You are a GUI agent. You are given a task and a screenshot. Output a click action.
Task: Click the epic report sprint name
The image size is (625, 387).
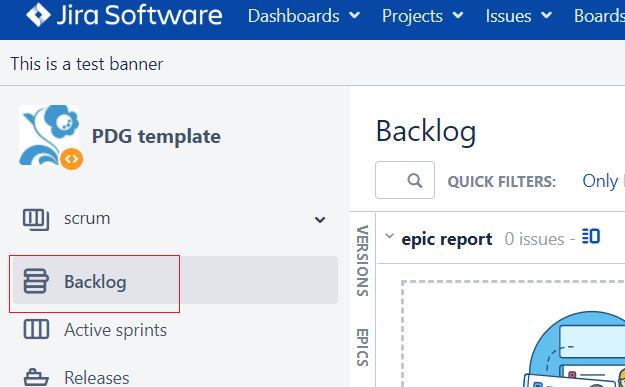coord(447,239)
